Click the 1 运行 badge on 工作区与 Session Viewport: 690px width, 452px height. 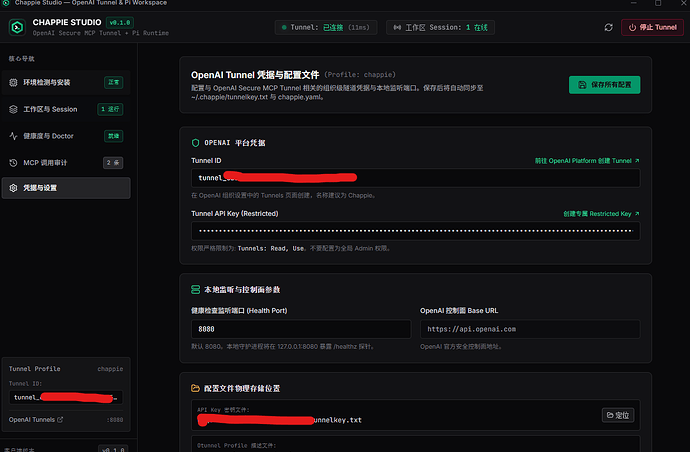[x=110, y=109]
